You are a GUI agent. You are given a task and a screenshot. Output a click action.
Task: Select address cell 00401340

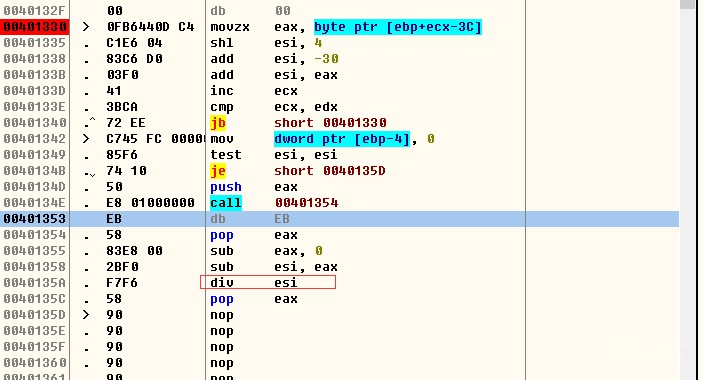point(35,123)
